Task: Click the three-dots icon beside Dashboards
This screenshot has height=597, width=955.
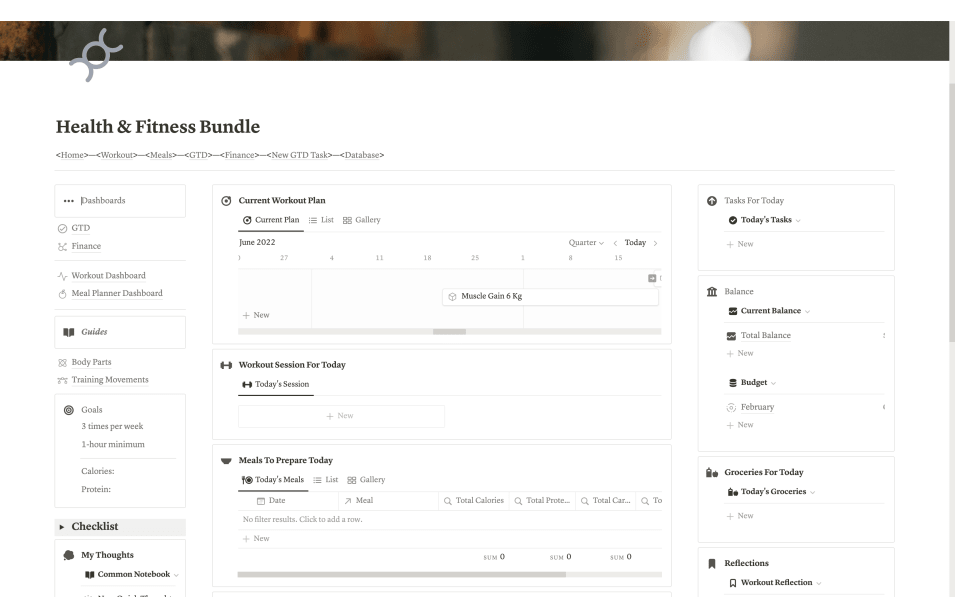Action: pos(69,201)
